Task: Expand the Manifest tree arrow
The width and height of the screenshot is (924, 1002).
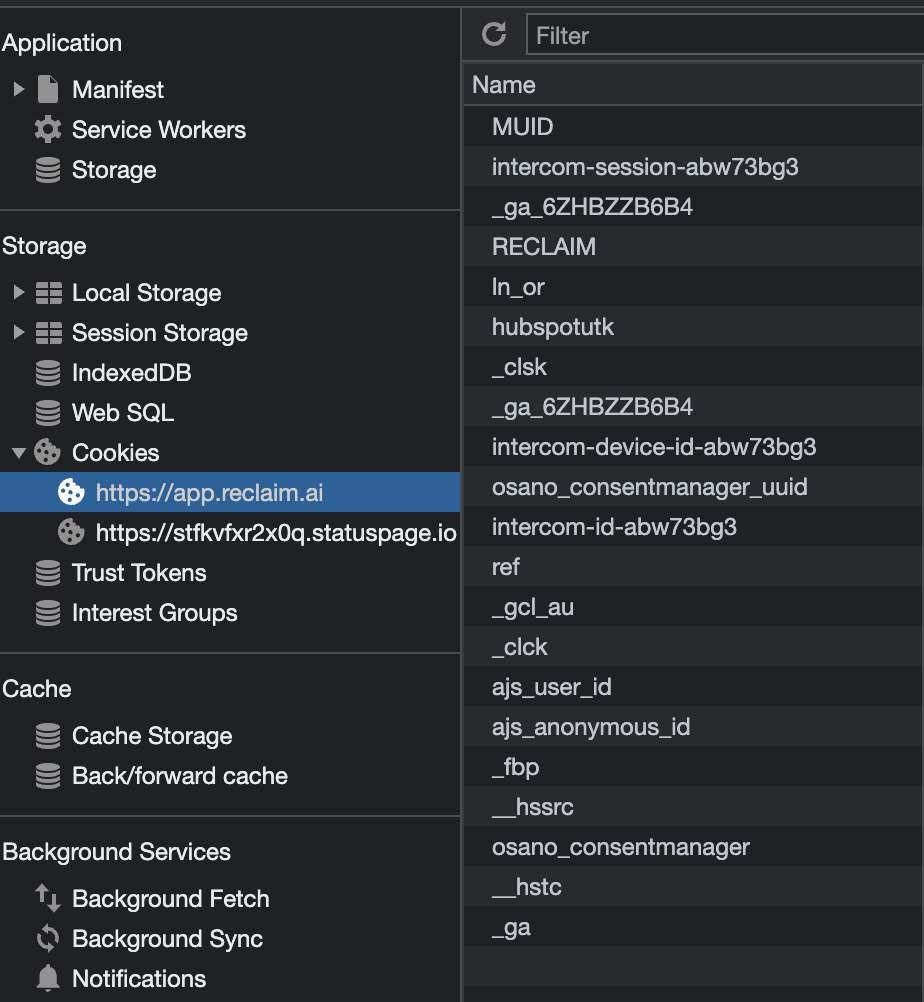Action: click(x=19, y=89)
